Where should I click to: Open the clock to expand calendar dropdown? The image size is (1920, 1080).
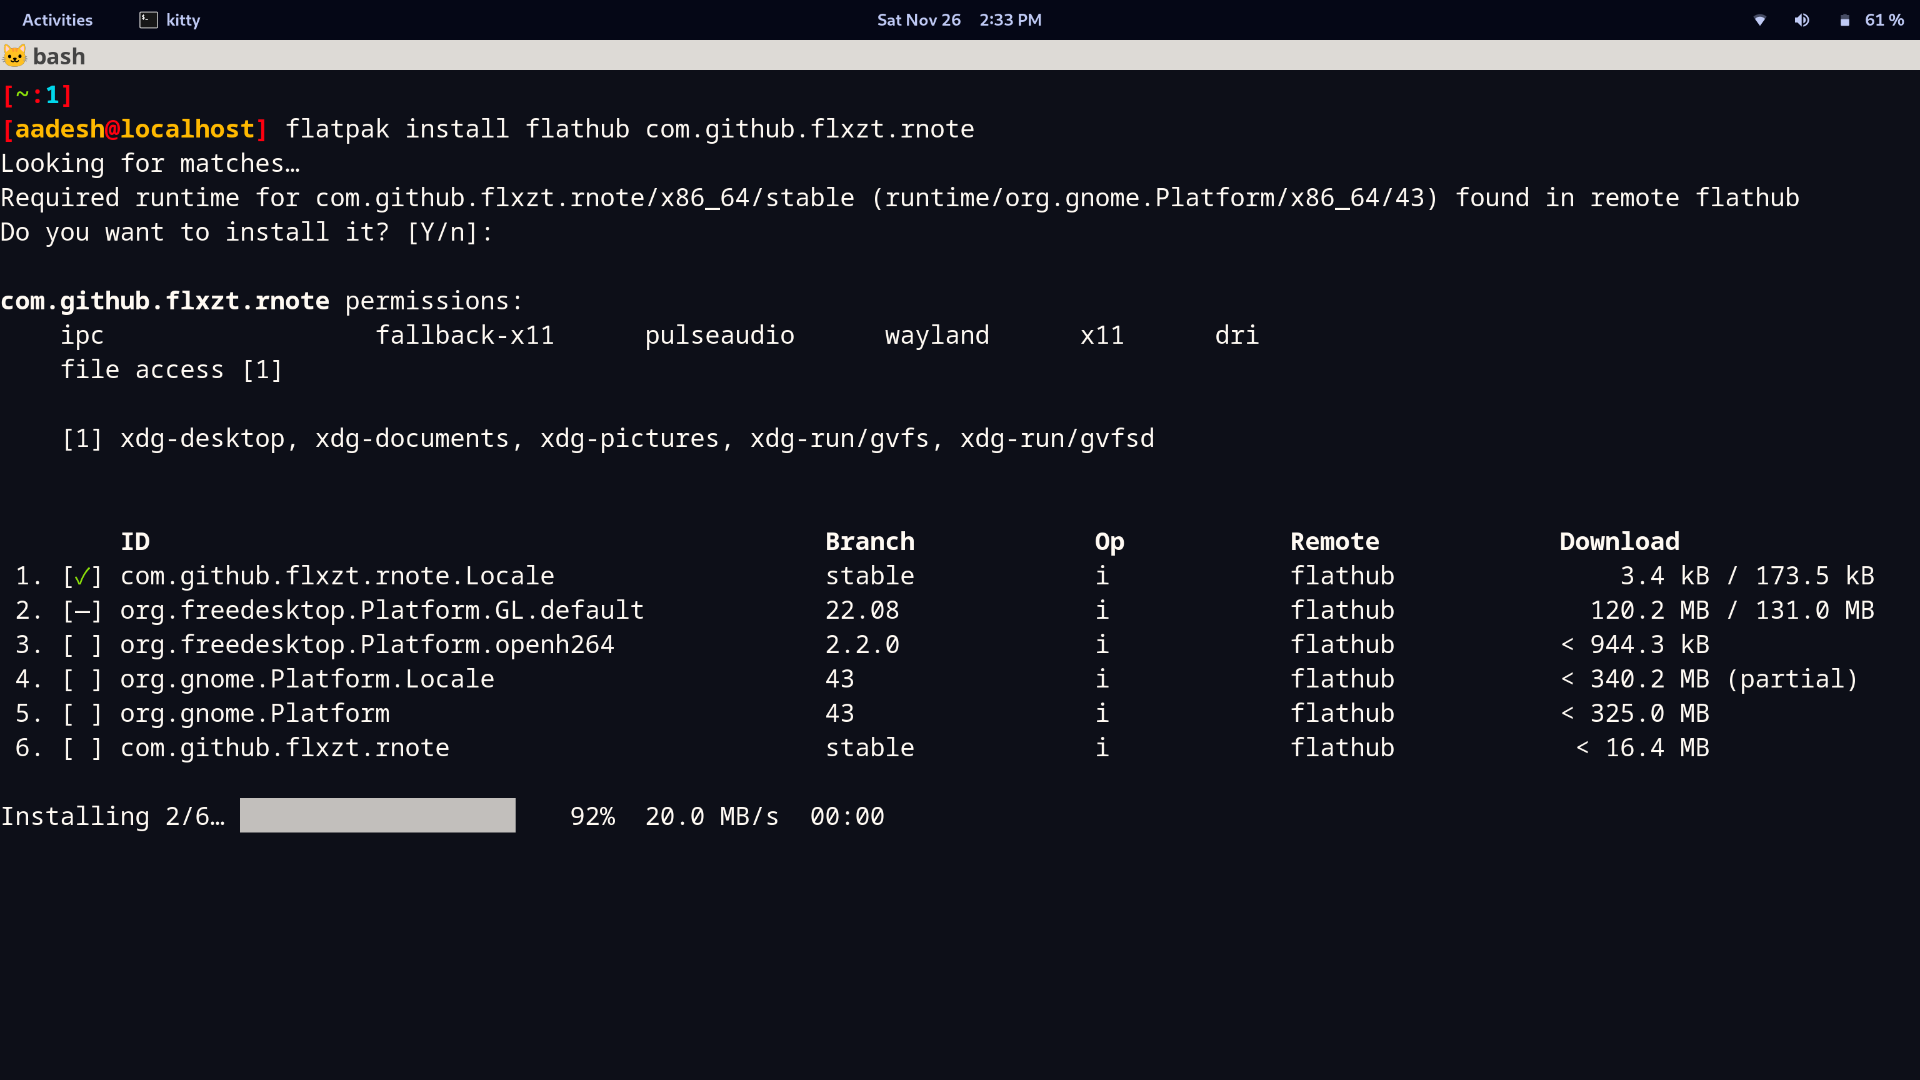click(x=959, y=19)
